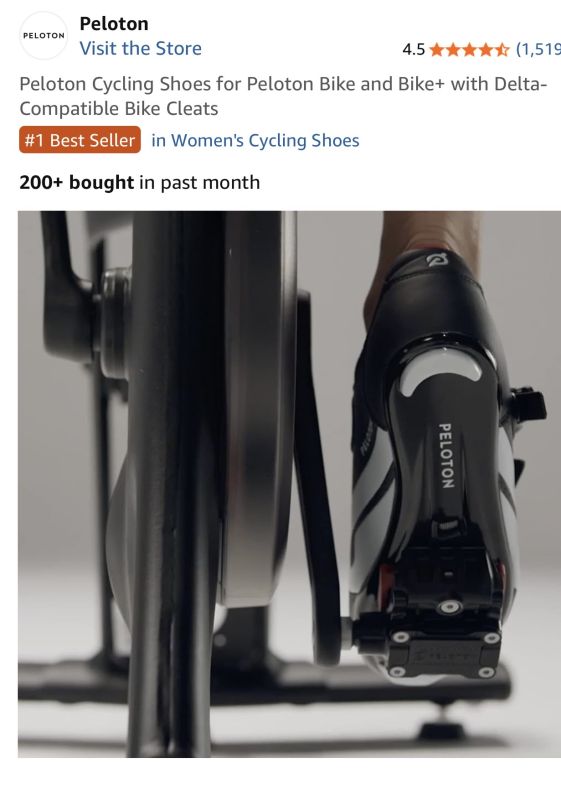Click the half-filled fifth rating star
This screenshot has height=800, width=561.
(x=502, y=49)
